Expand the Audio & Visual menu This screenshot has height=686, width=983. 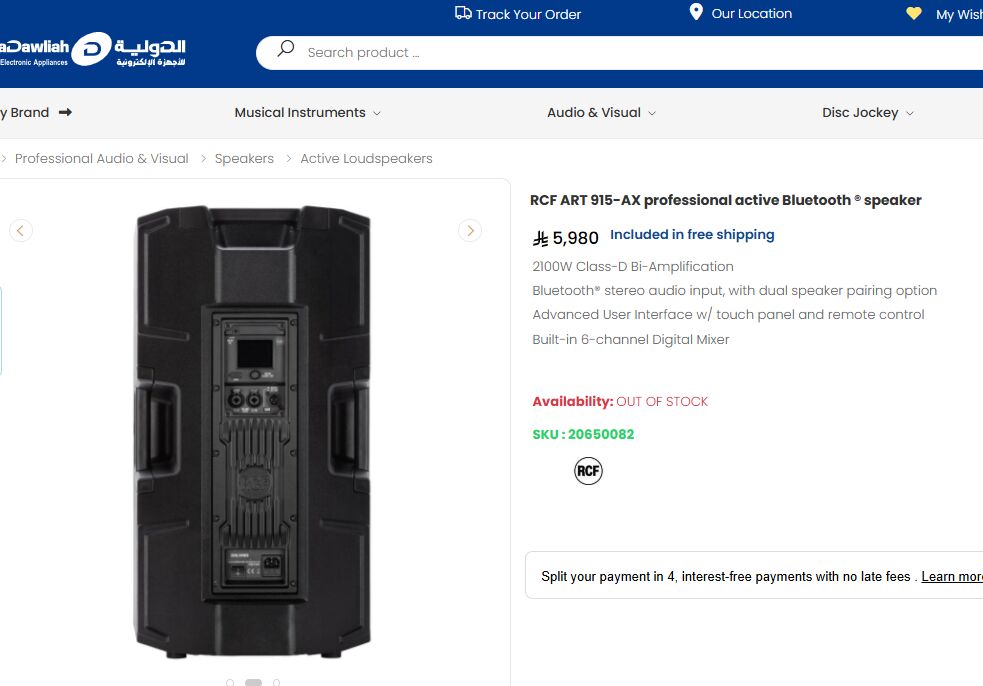click(601, 113)
